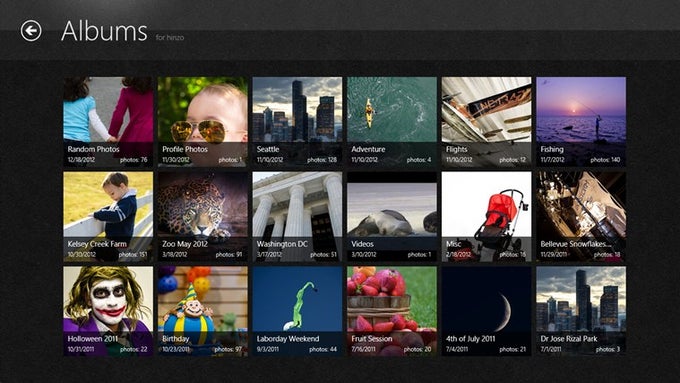Viewport: 680px width, 383px height.
Task: Click date 12/18/2012 on Random Photos
Action: (81, 160)
